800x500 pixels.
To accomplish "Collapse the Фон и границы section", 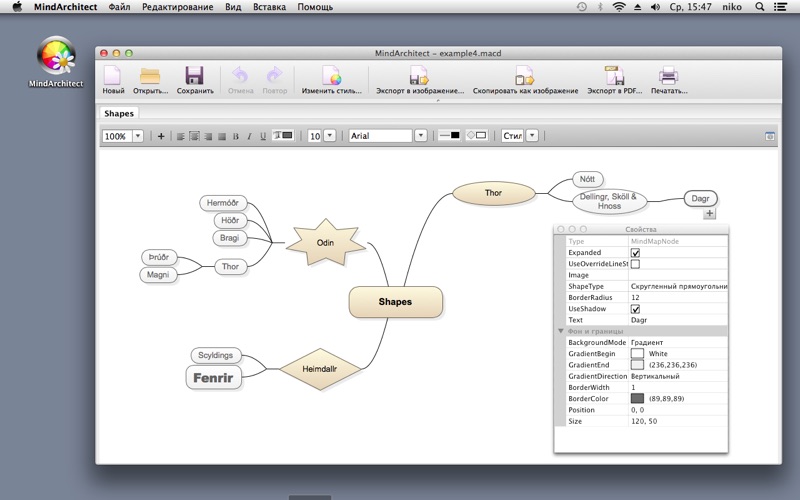I will 561,331.
